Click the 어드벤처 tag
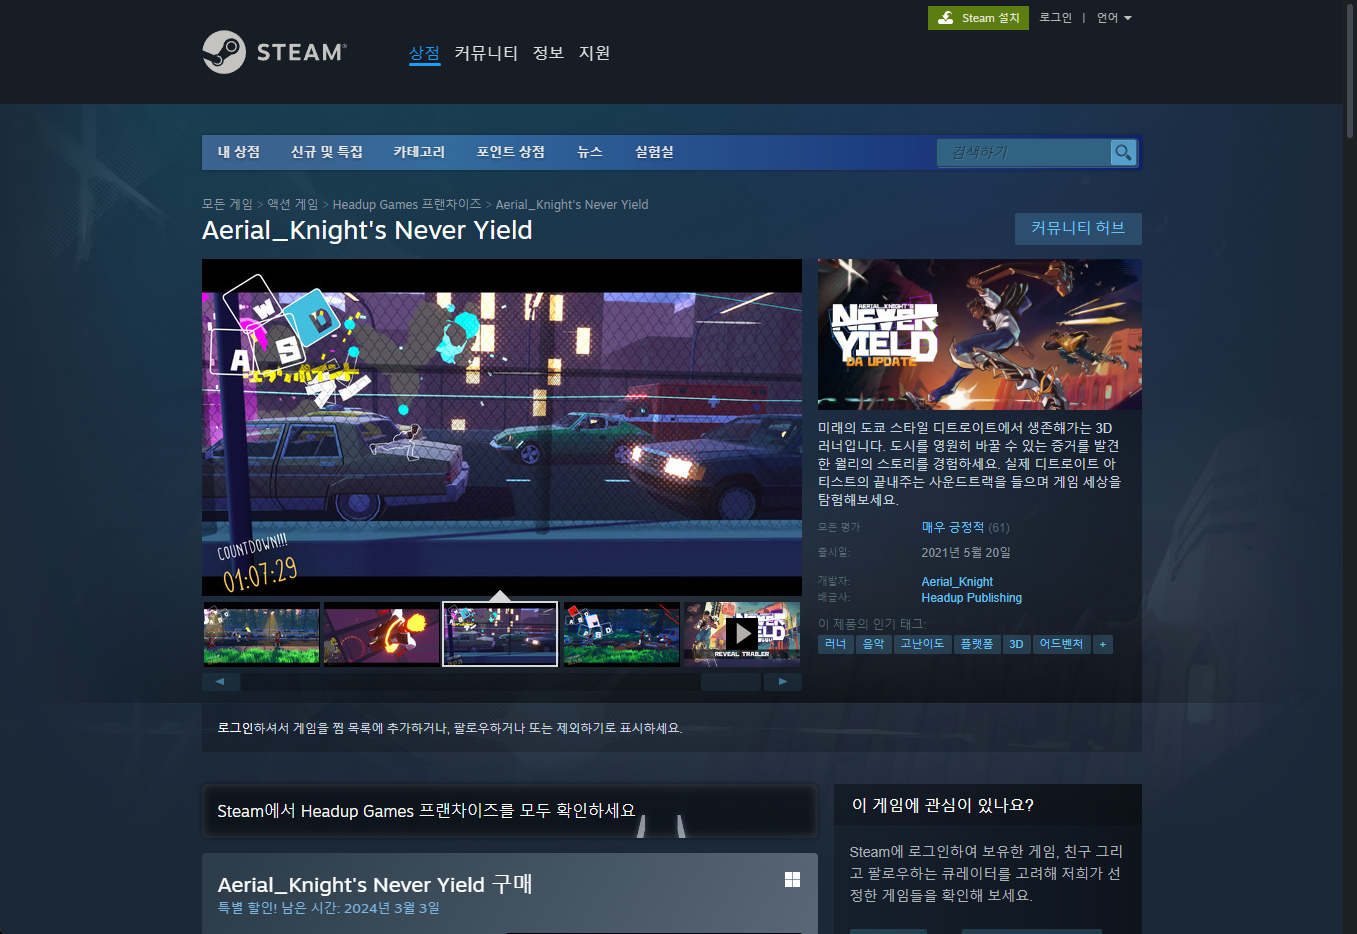 pyautogui.click(x=1062, y=644)
